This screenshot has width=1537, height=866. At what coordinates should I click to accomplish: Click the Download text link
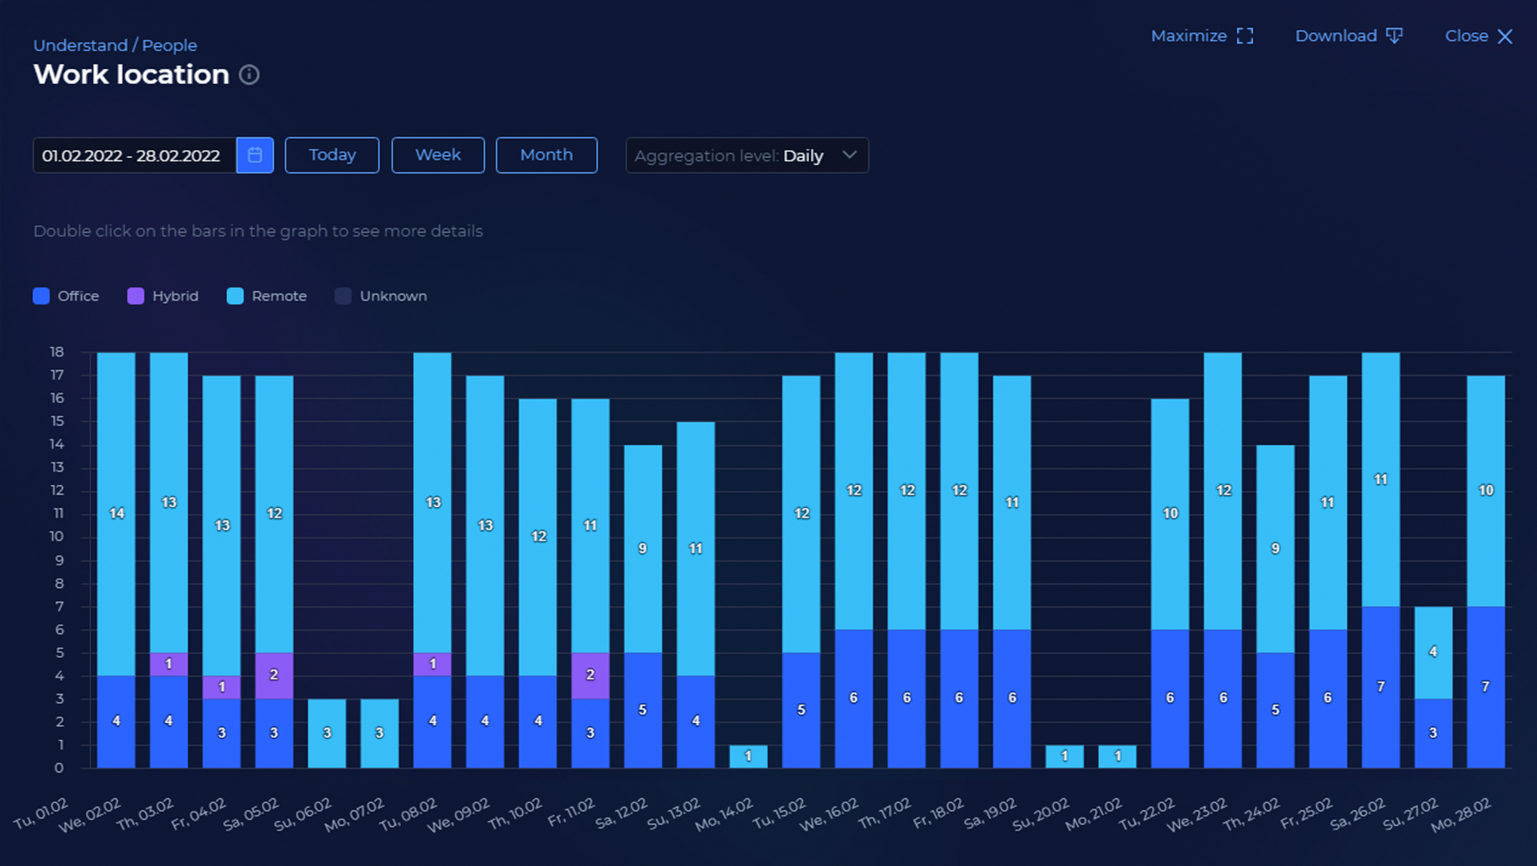pyautogui.click(x=1336, y=36)
